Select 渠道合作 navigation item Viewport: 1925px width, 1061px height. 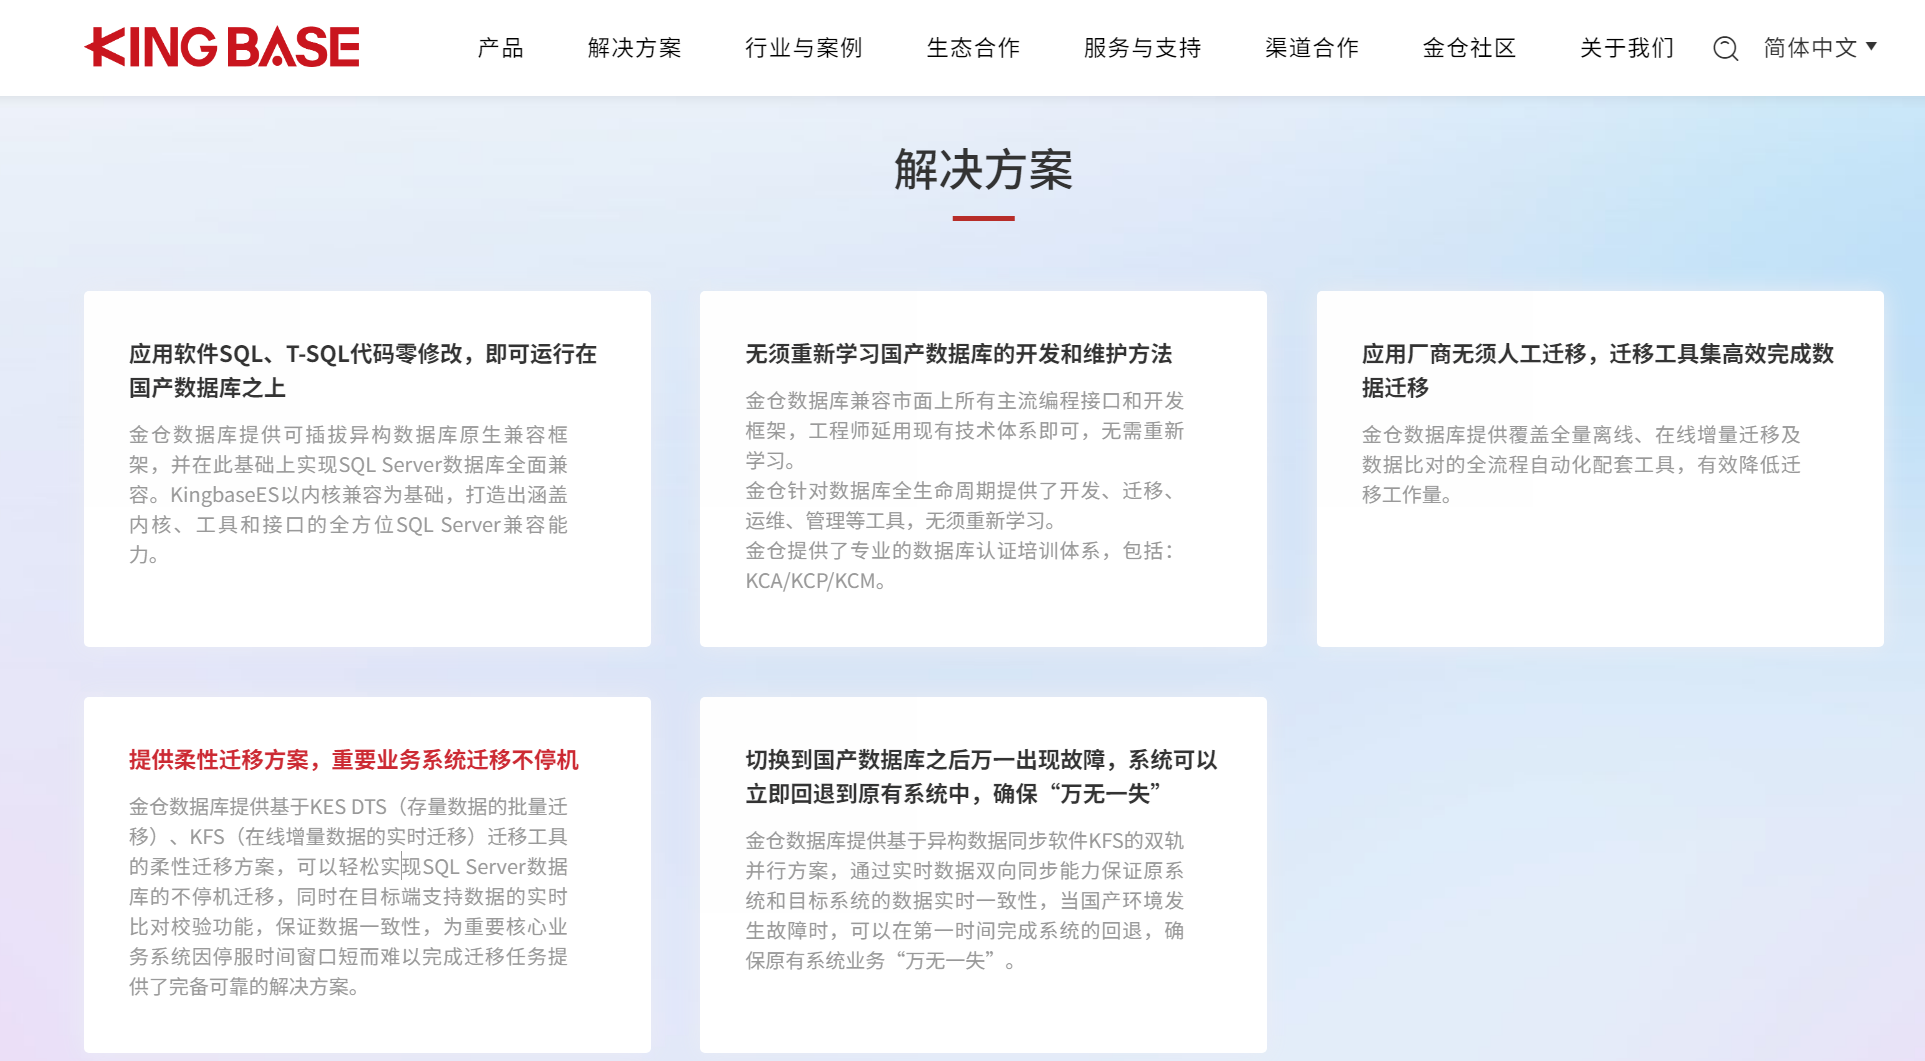point(1312,48)
